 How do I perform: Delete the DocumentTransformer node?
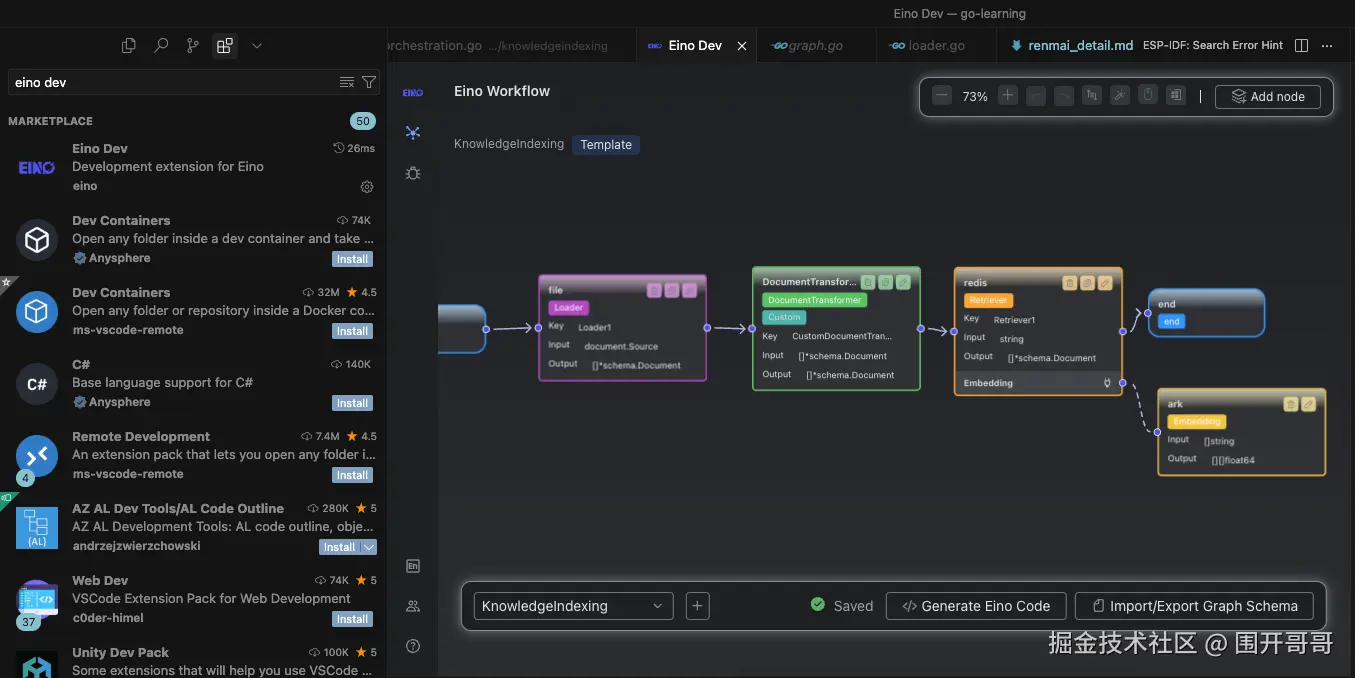[868, 282]
